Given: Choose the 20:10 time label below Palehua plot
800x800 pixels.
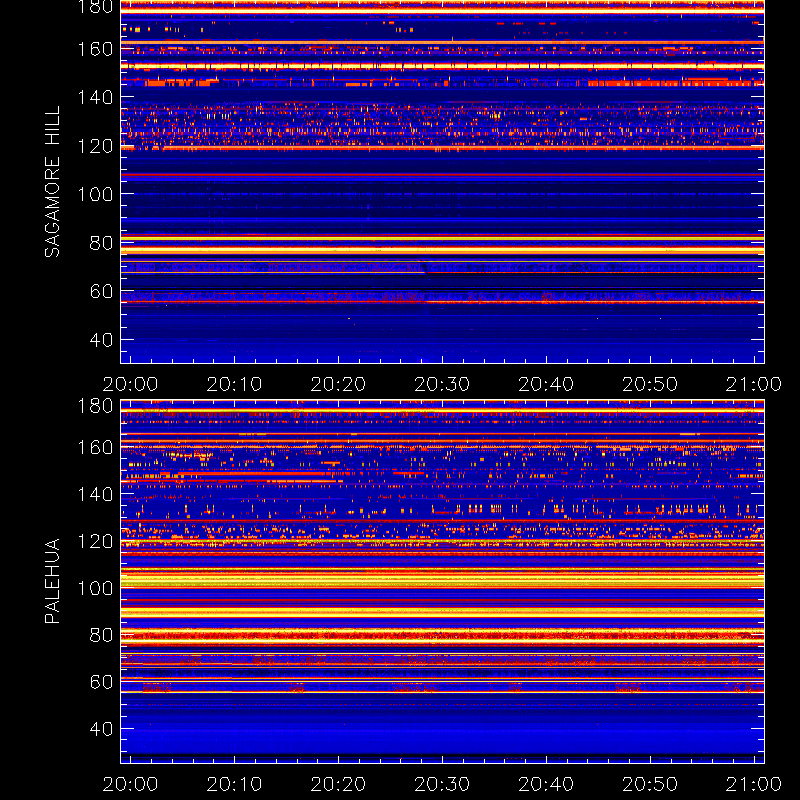Looking at the screenshot, I should tap(234, 784).
